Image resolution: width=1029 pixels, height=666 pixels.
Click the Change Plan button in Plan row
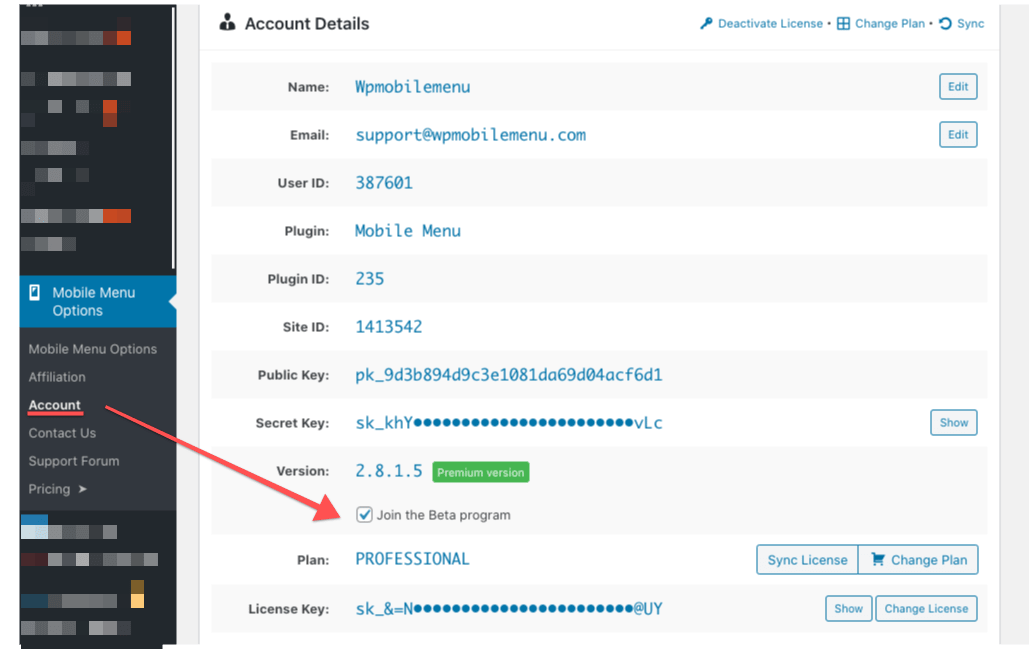pos(918,560)
